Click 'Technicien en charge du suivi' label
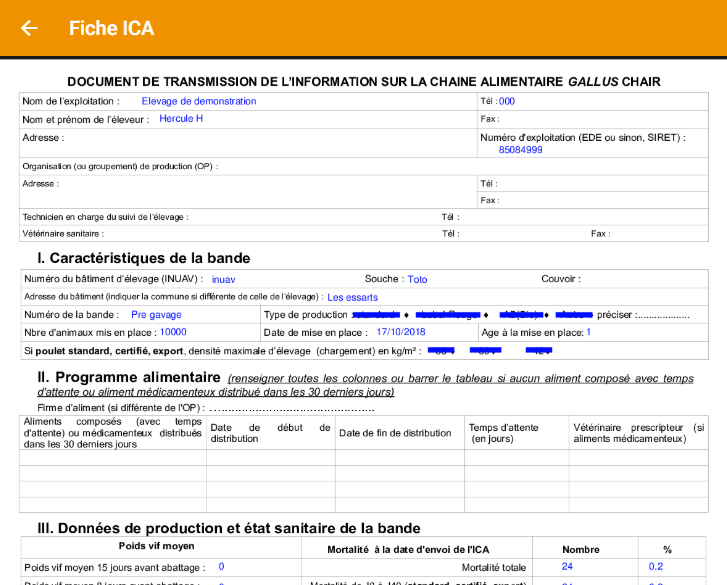727x585 pixels. (105, 217)
